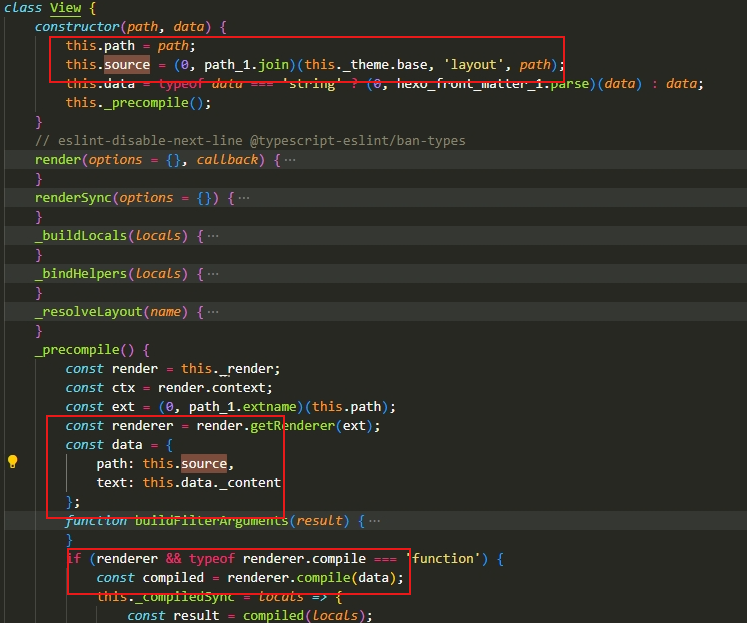747x623 pixels.
Task: Expand folded buildFilterArguments function ellipsis
Action: pos(374,521)
